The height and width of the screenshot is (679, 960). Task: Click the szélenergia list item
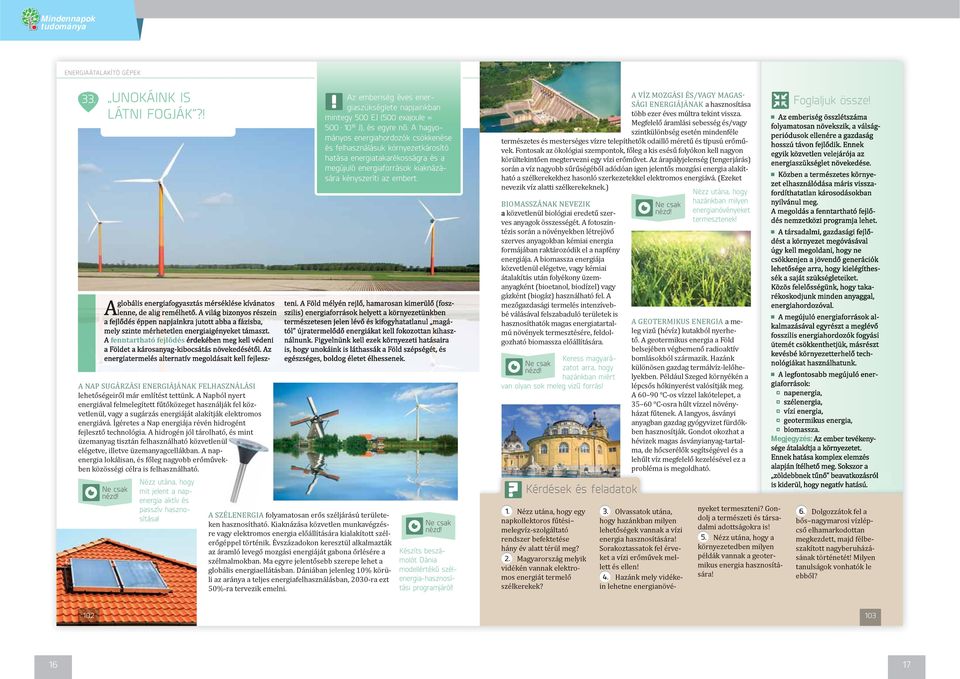pos(803,402)
